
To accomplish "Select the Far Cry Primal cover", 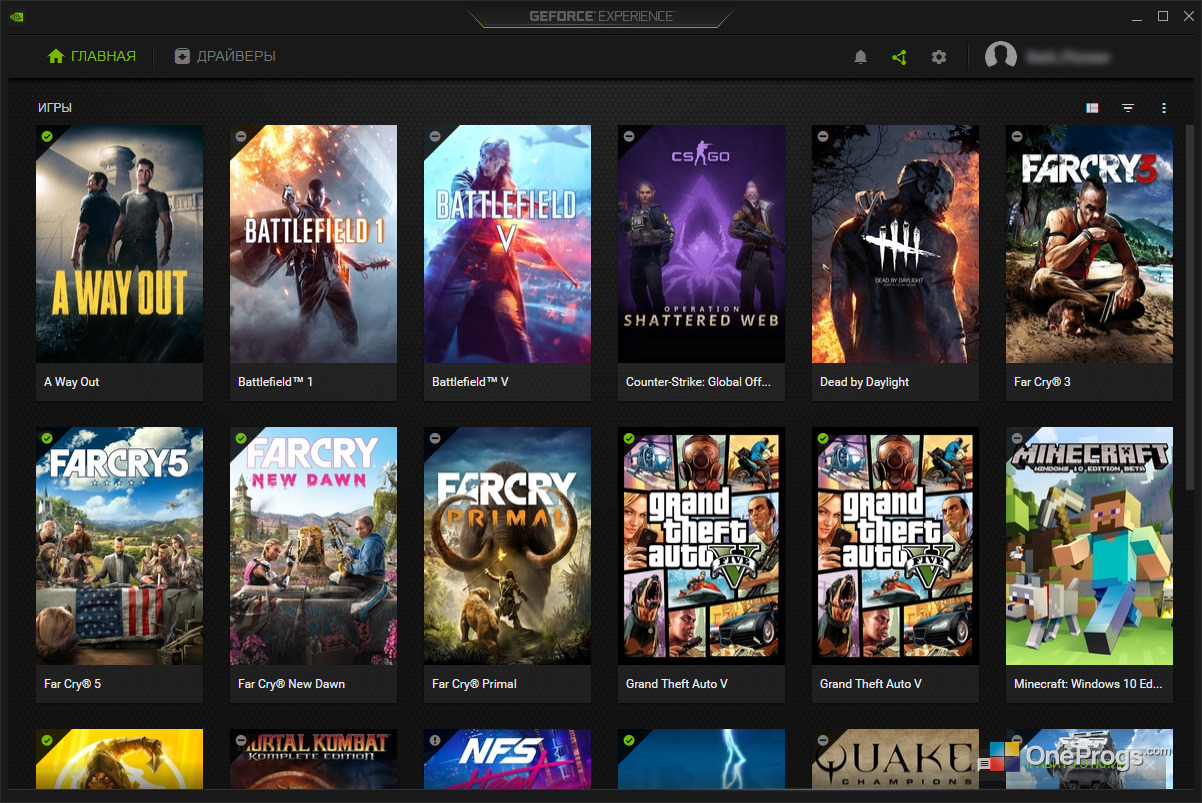I will [507, 546].
